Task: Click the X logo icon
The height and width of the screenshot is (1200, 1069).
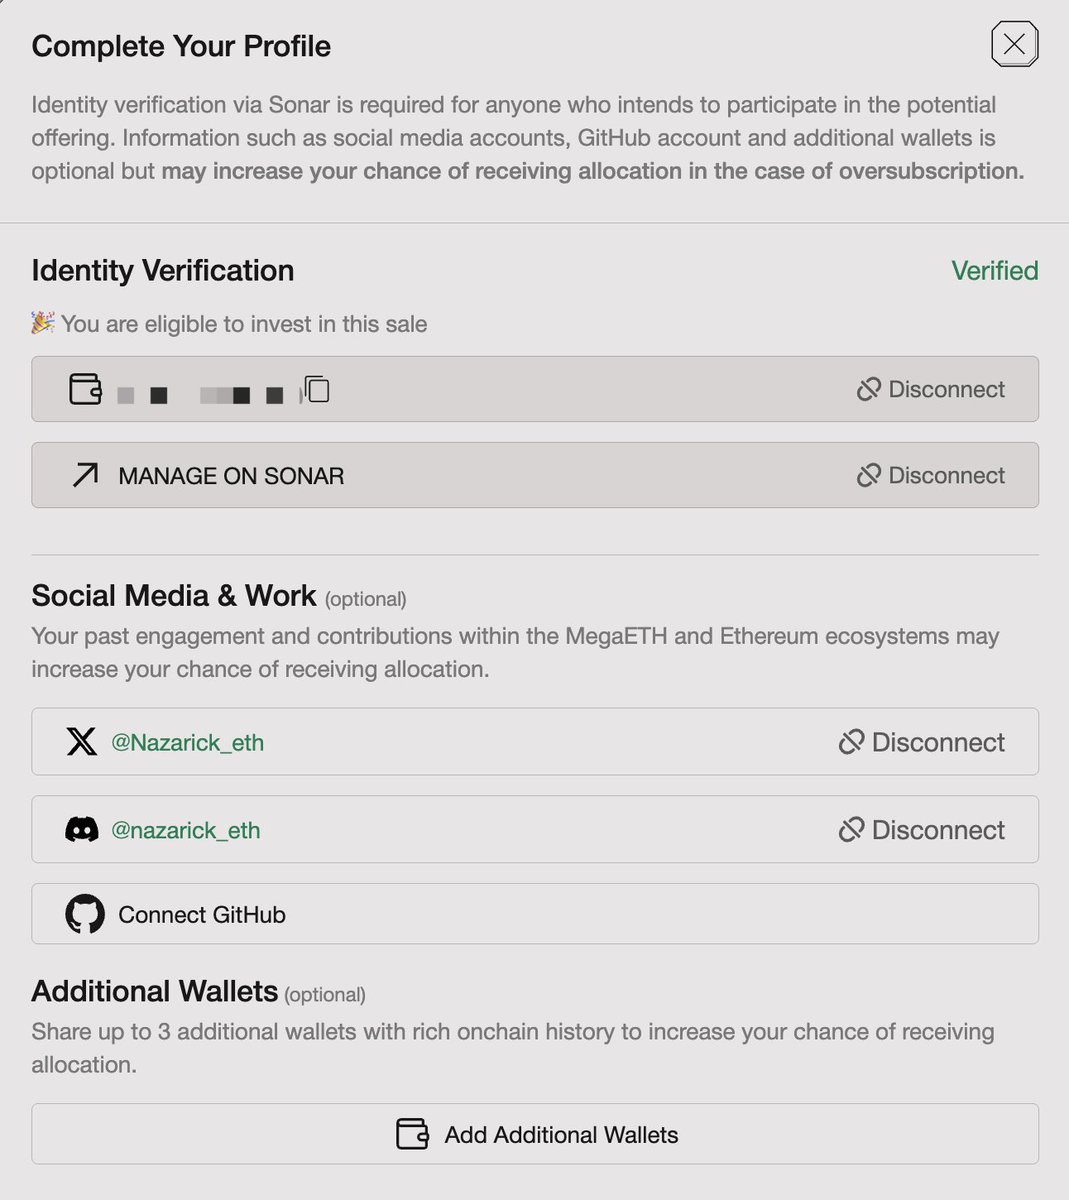Action: tap(81, 742)
